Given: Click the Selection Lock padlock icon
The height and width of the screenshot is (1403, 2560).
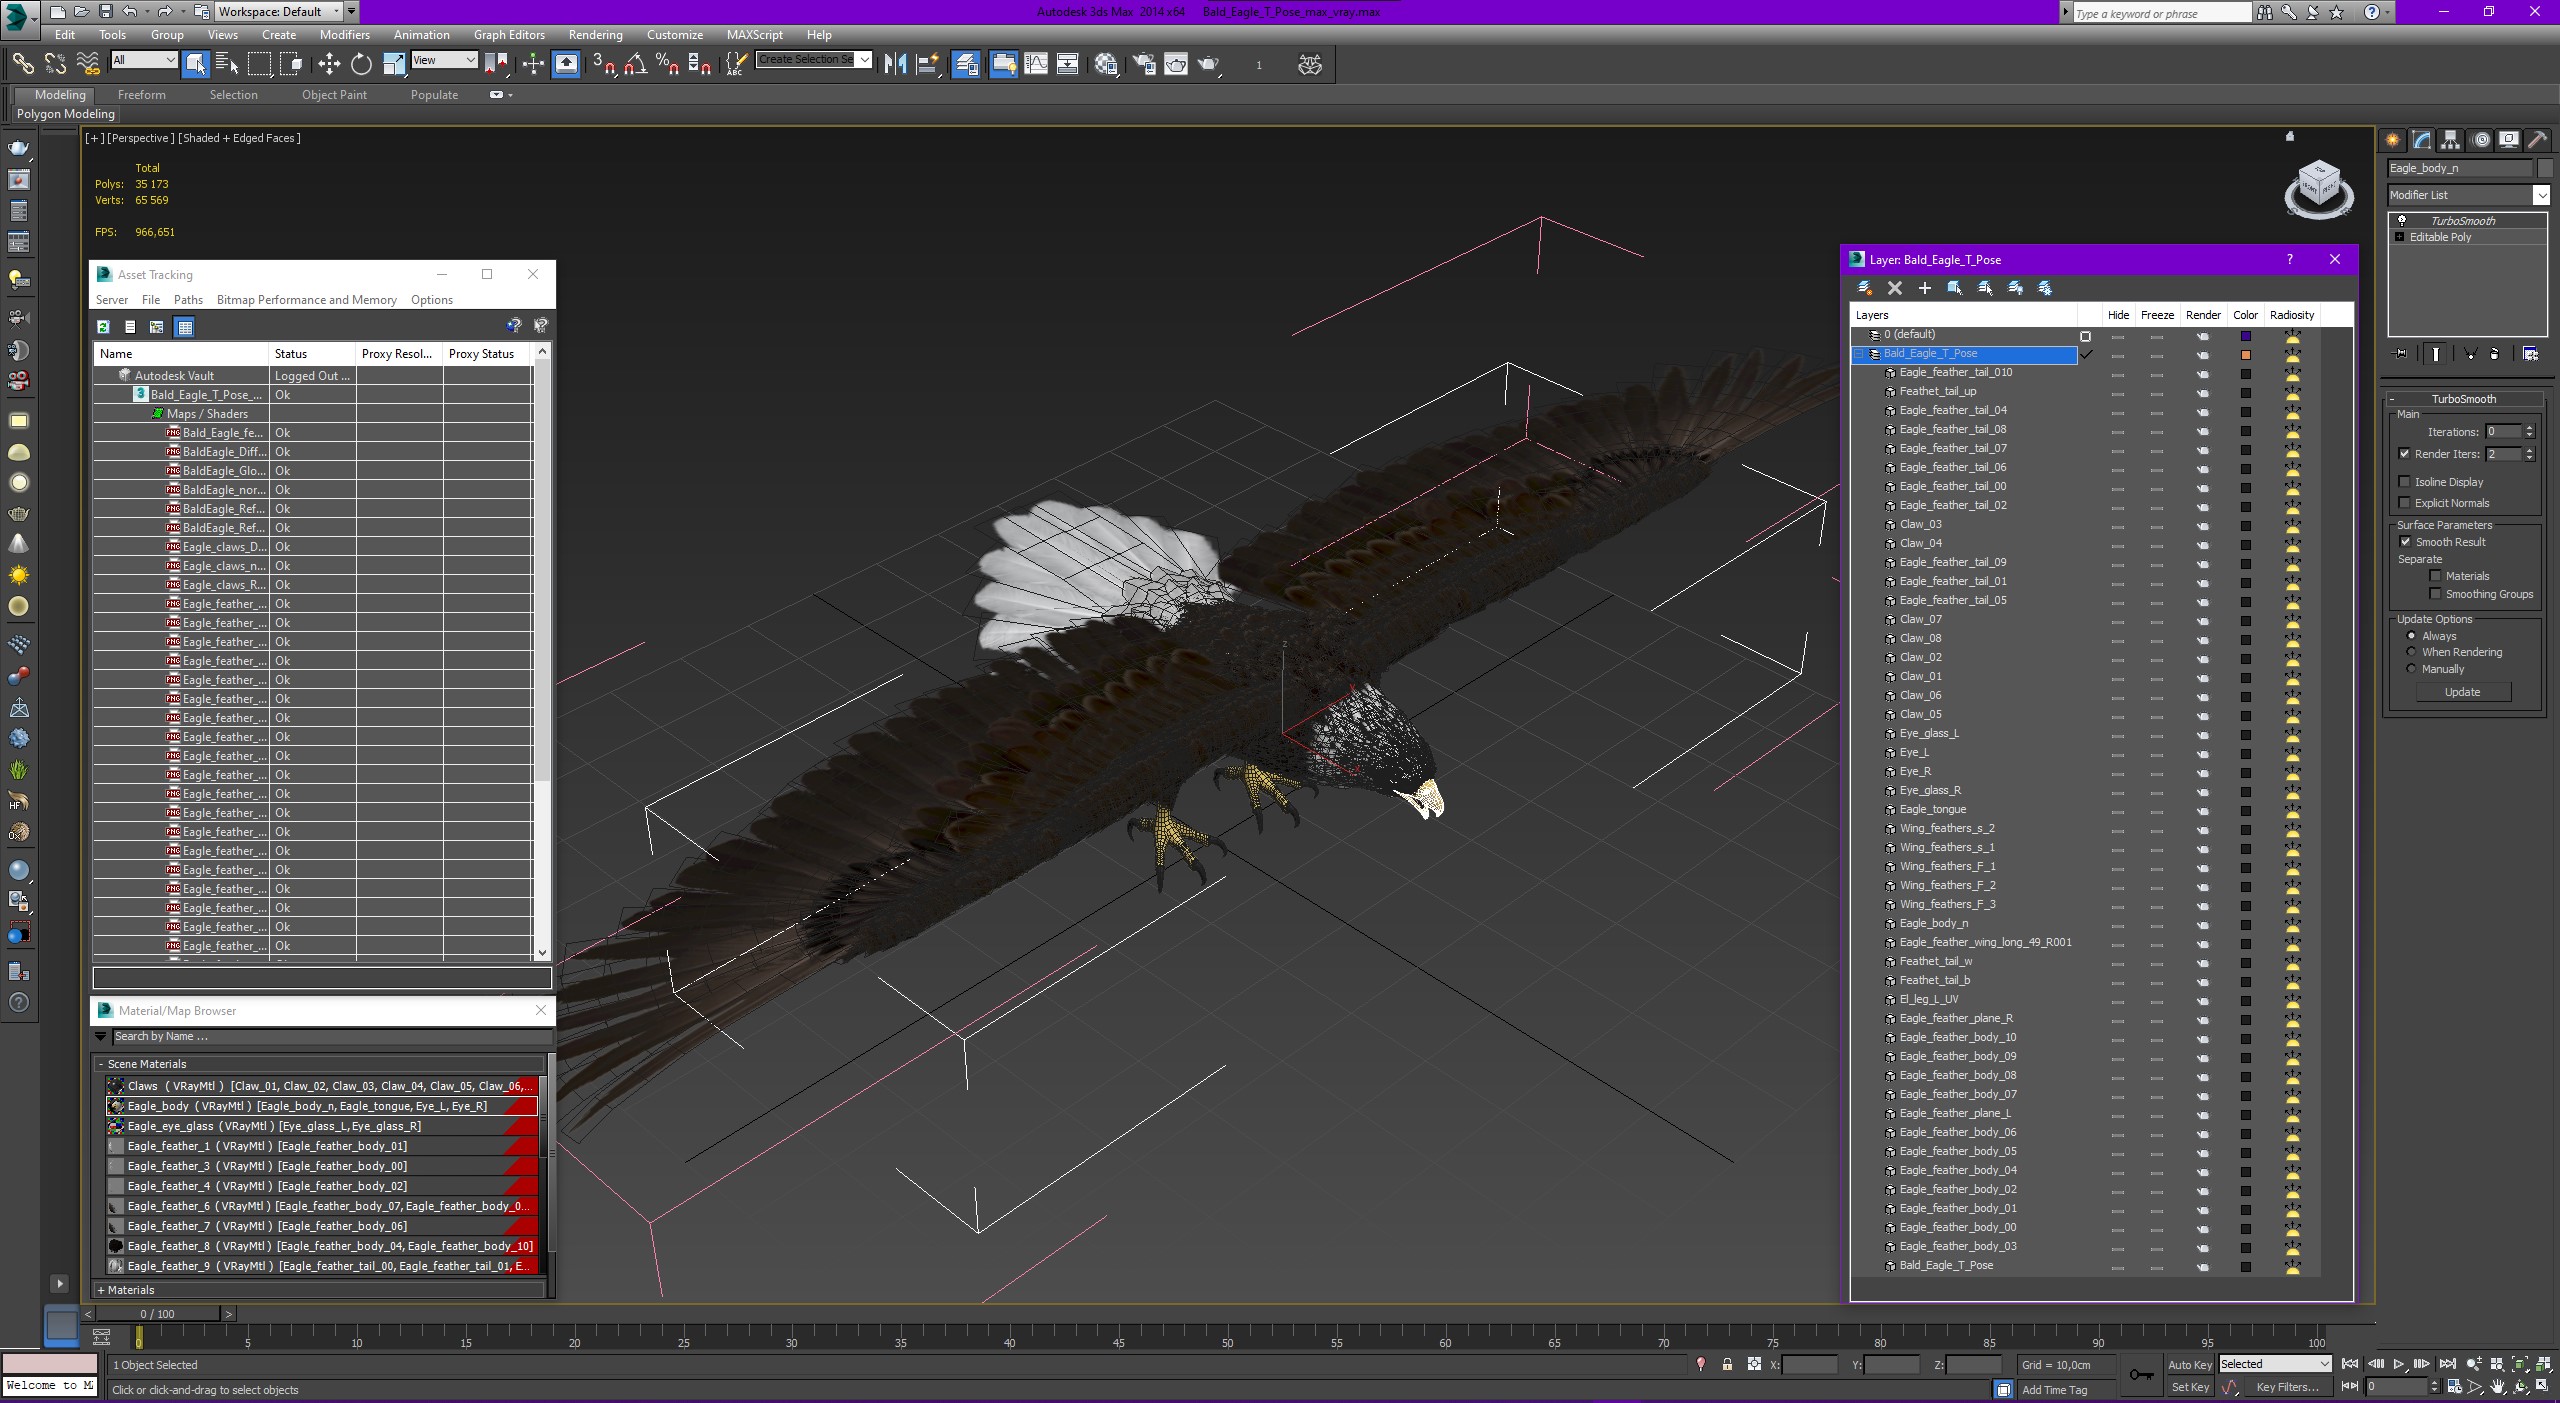Looking at the screenshot, I should pyautogui.click(x=1727, y=1364).
